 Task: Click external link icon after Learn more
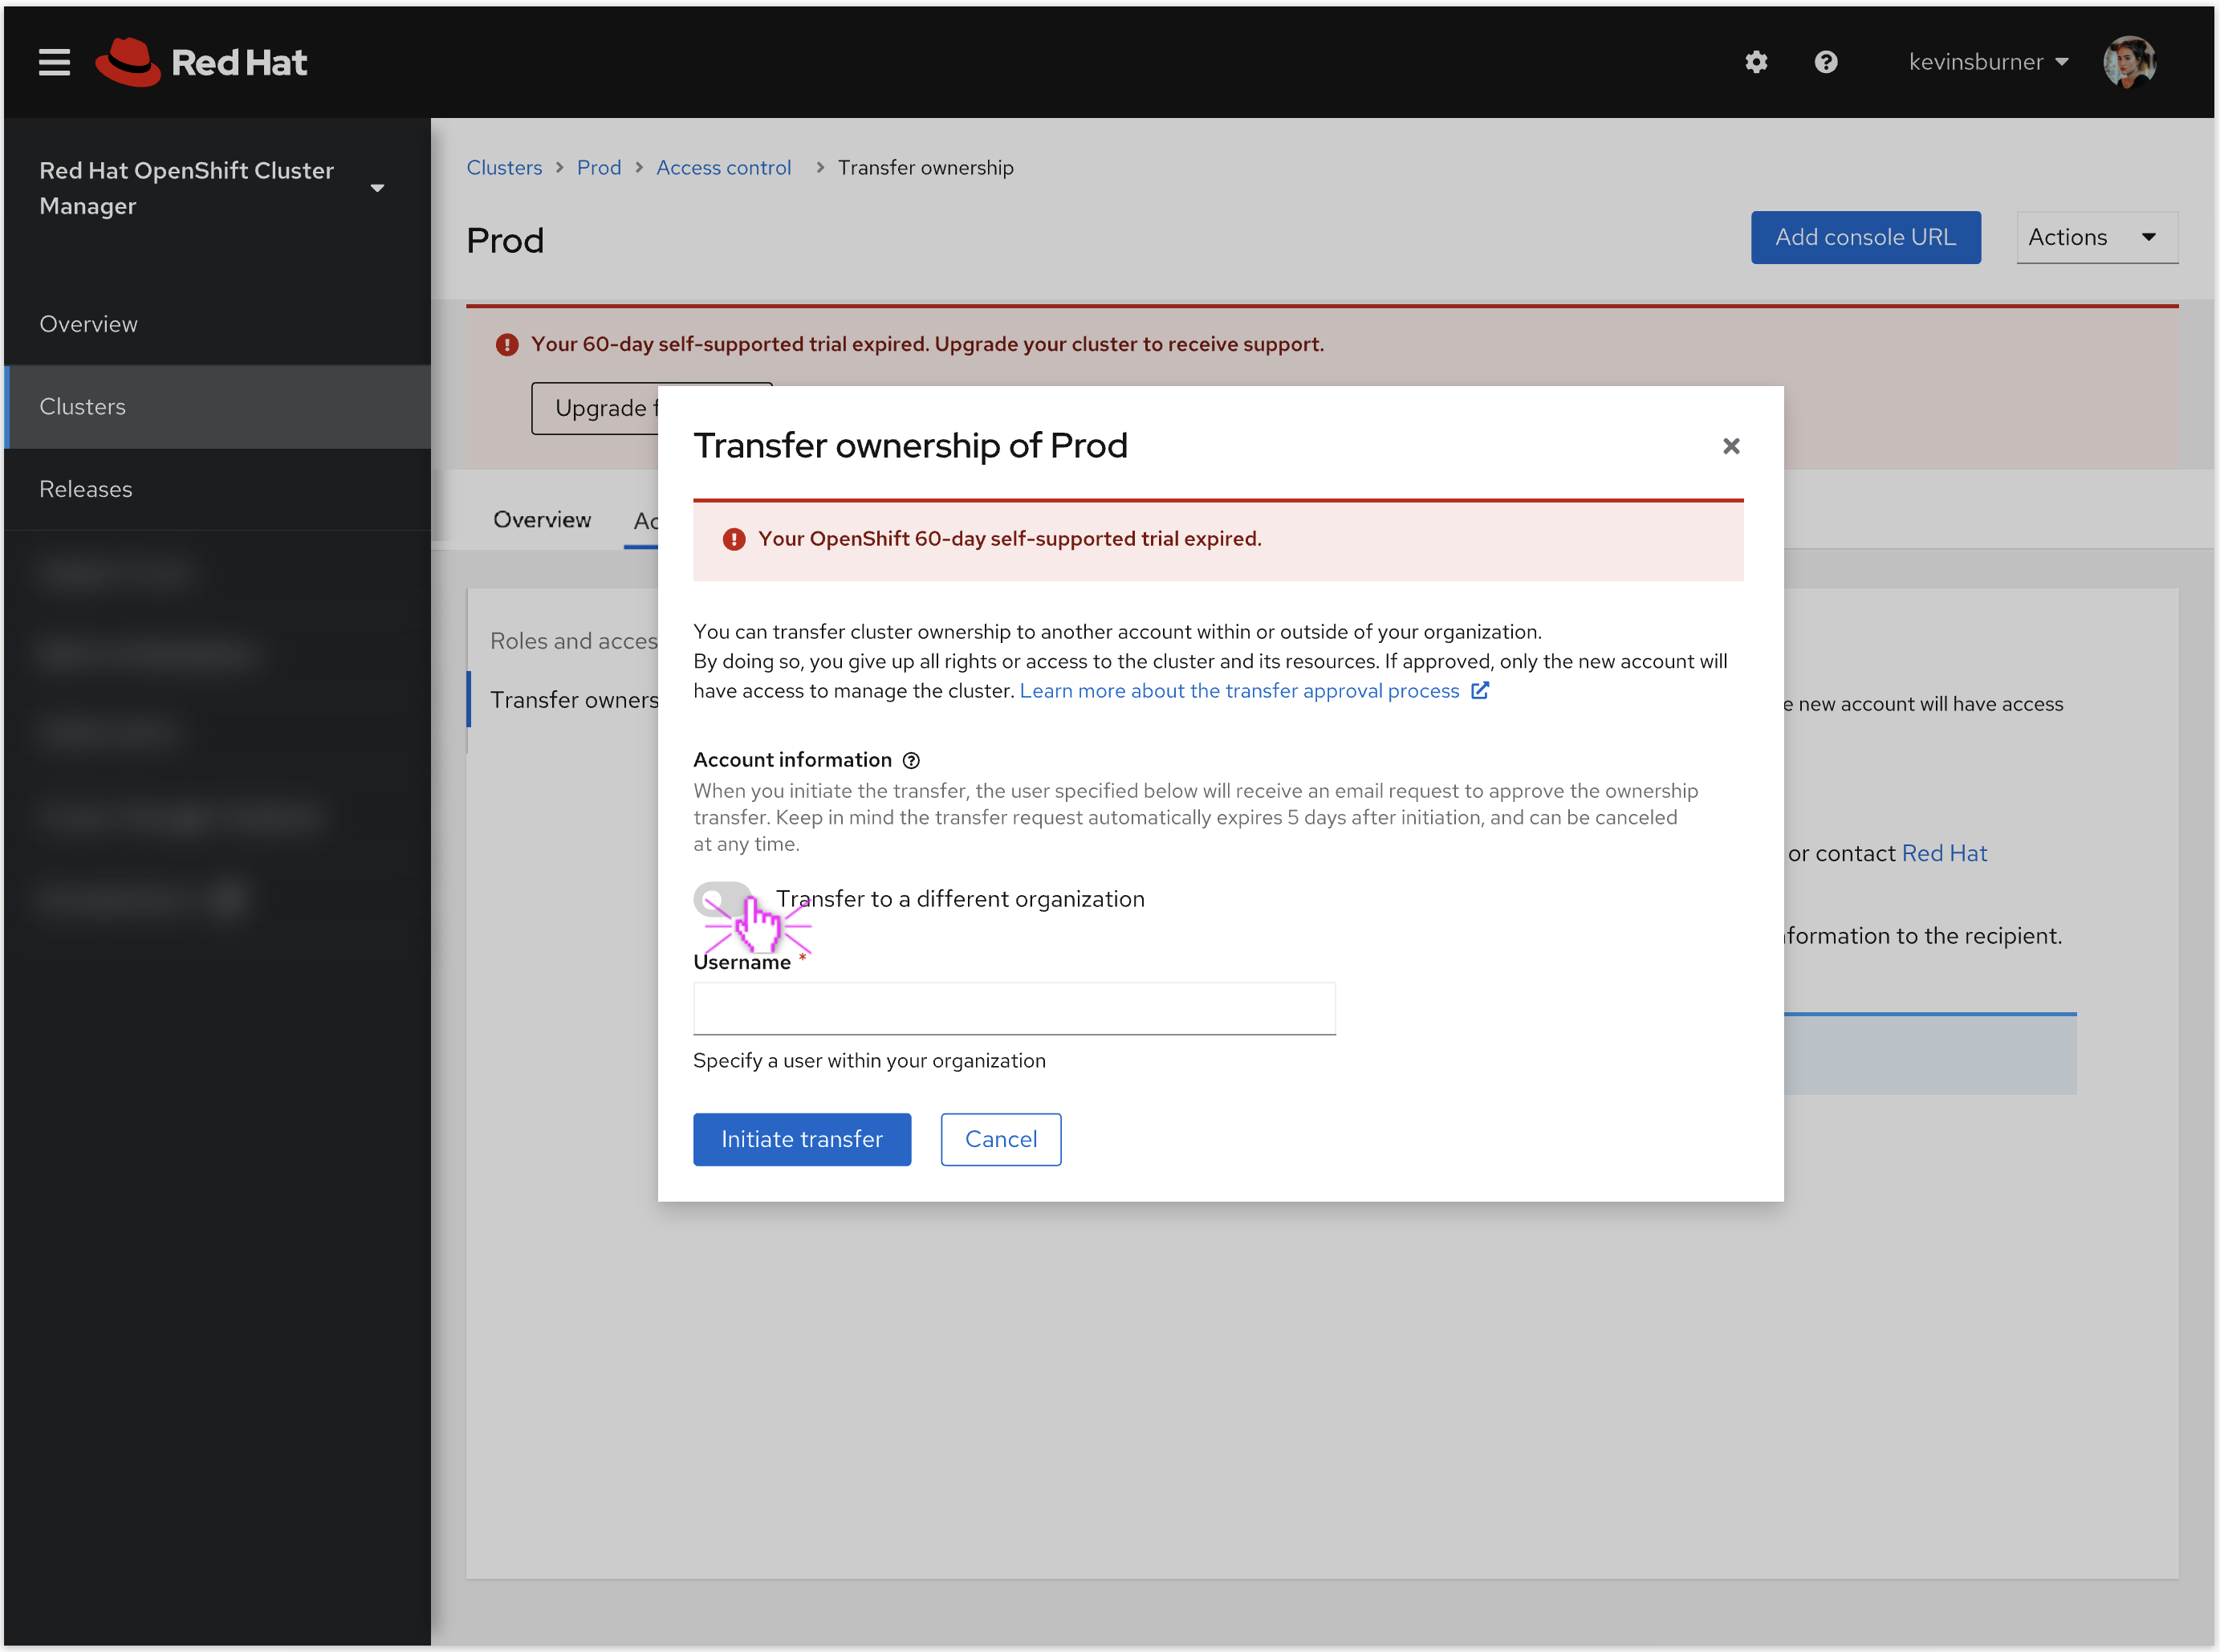tap(1480, 691)
